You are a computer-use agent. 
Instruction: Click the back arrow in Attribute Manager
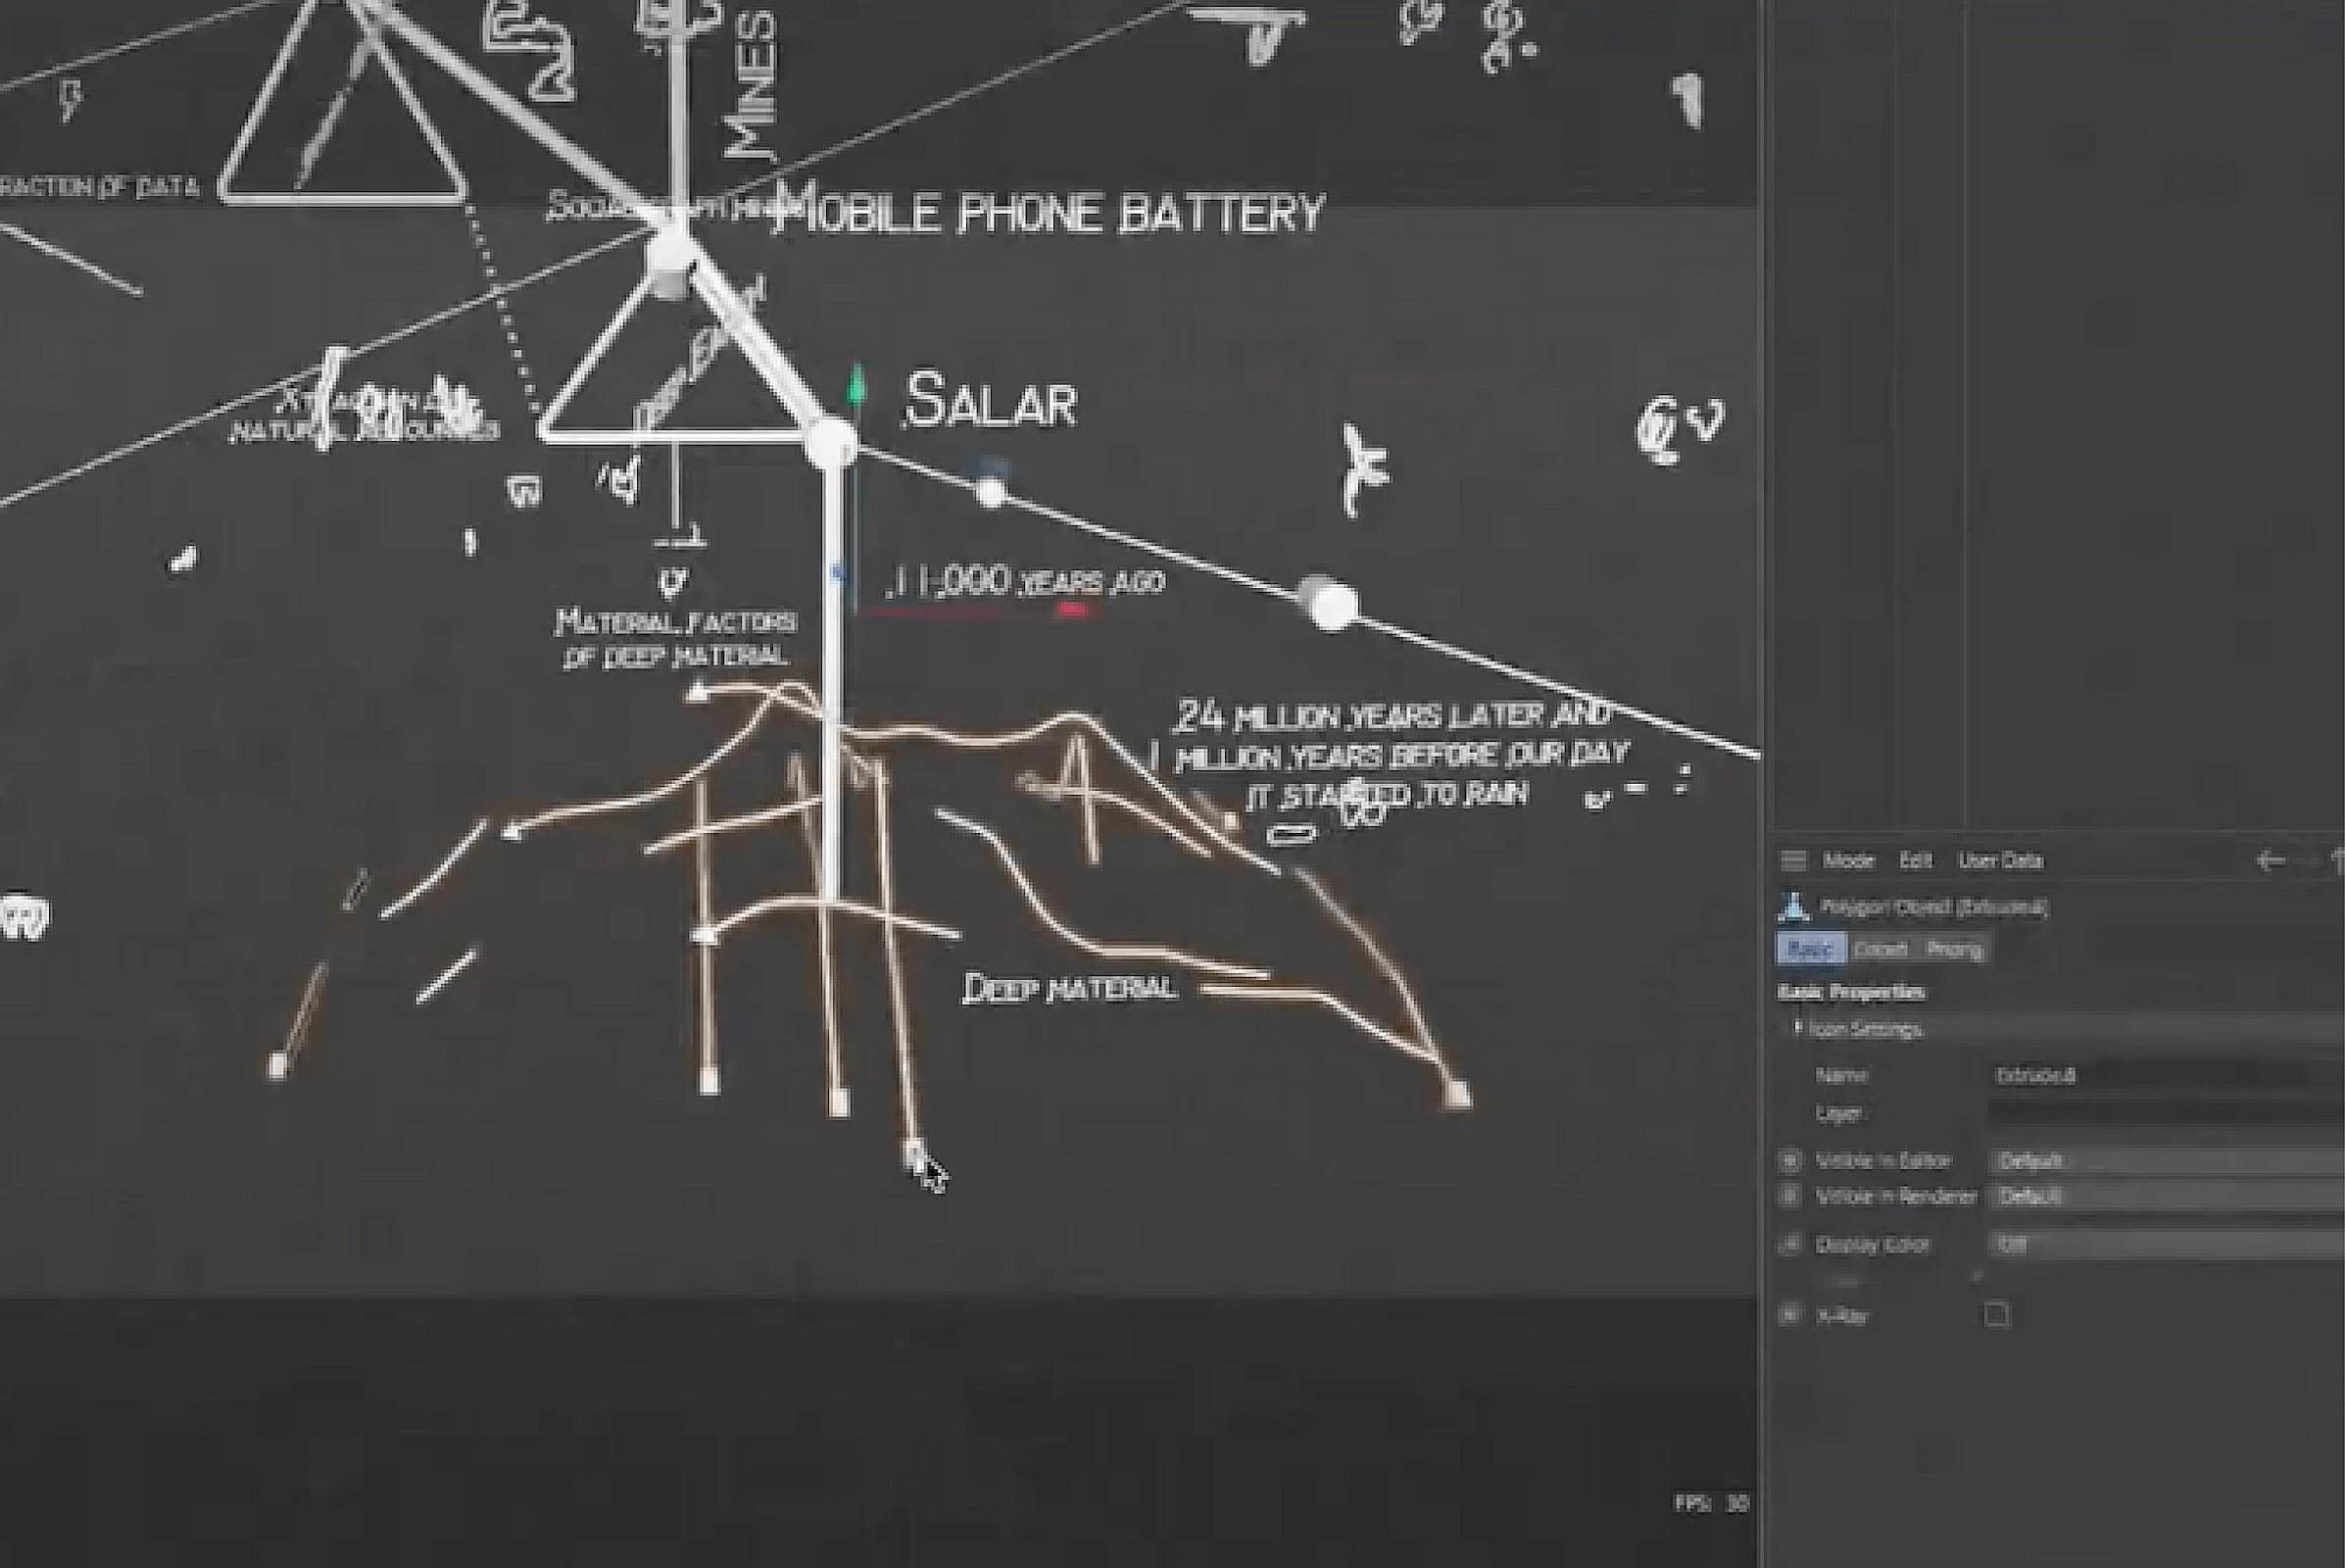(x=2270, y=860)
